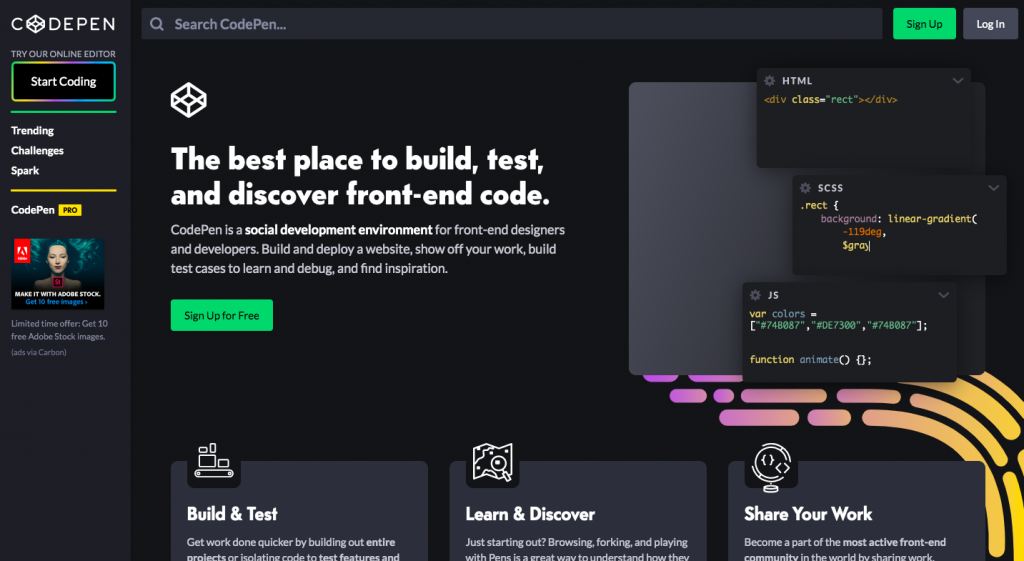
Task: Expand the HTML panel chevron
Action: pos(958,81)
